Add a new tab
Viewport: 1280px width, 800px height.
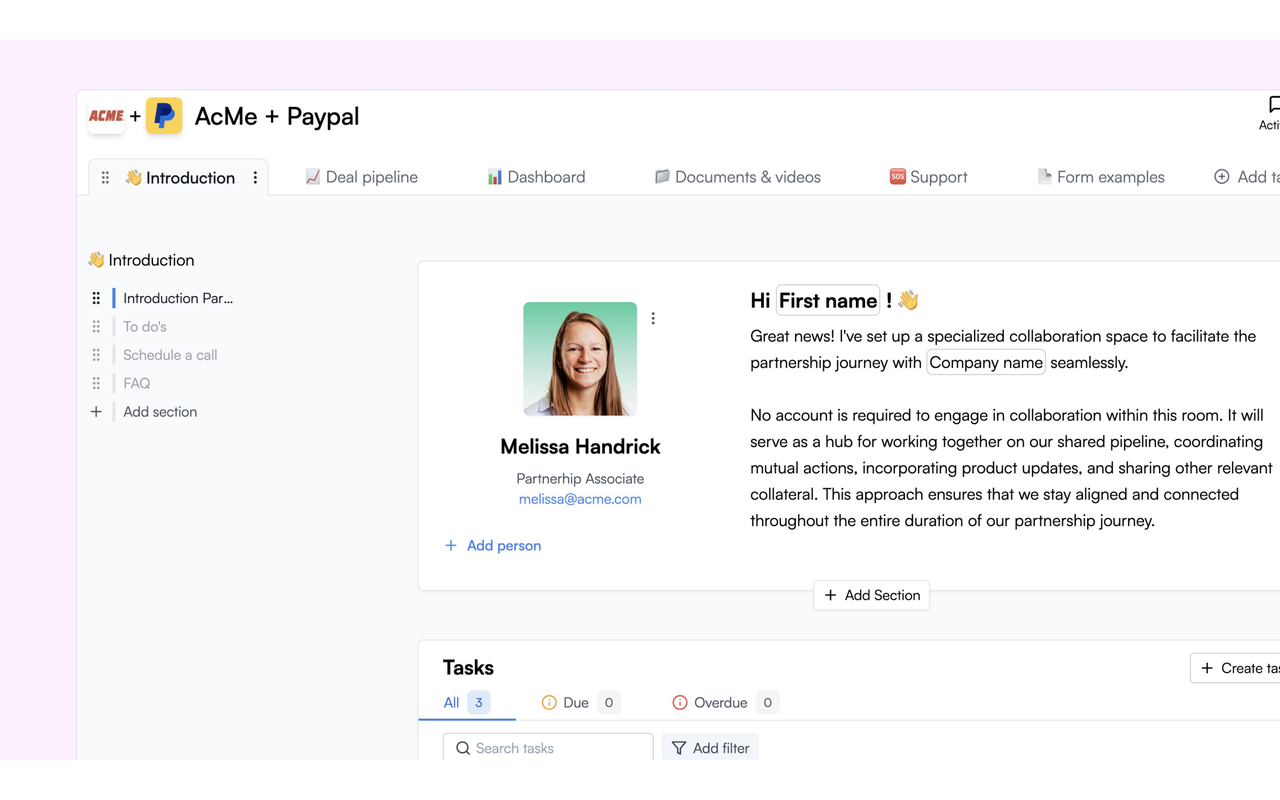pos(1247,177)
